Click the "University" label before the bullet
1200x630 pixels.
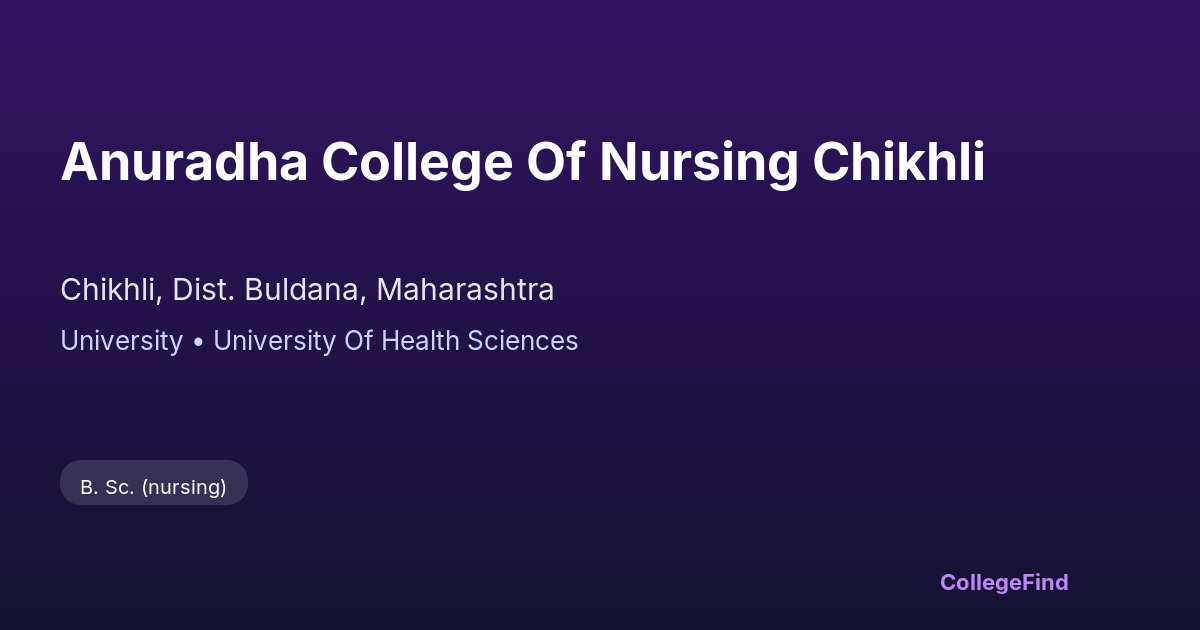(121, 341)
